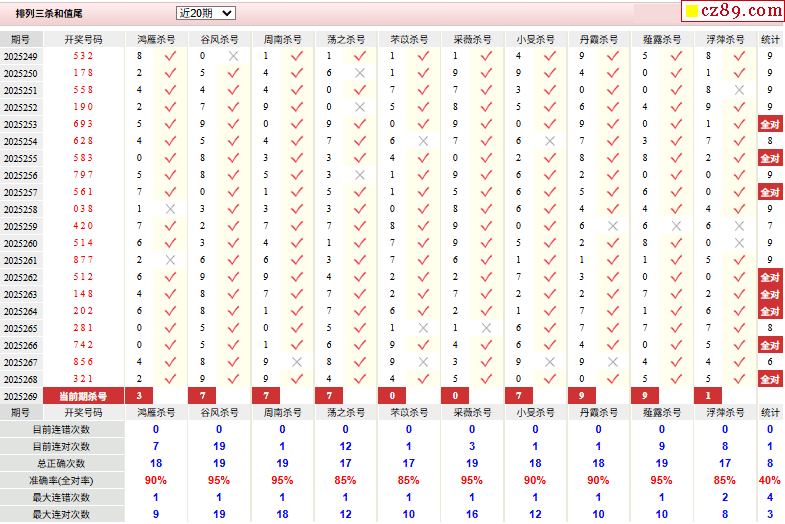Viewport: 785px width, 524px height.
Task: Click the 最大连对次数 row label
Action: 61,514
